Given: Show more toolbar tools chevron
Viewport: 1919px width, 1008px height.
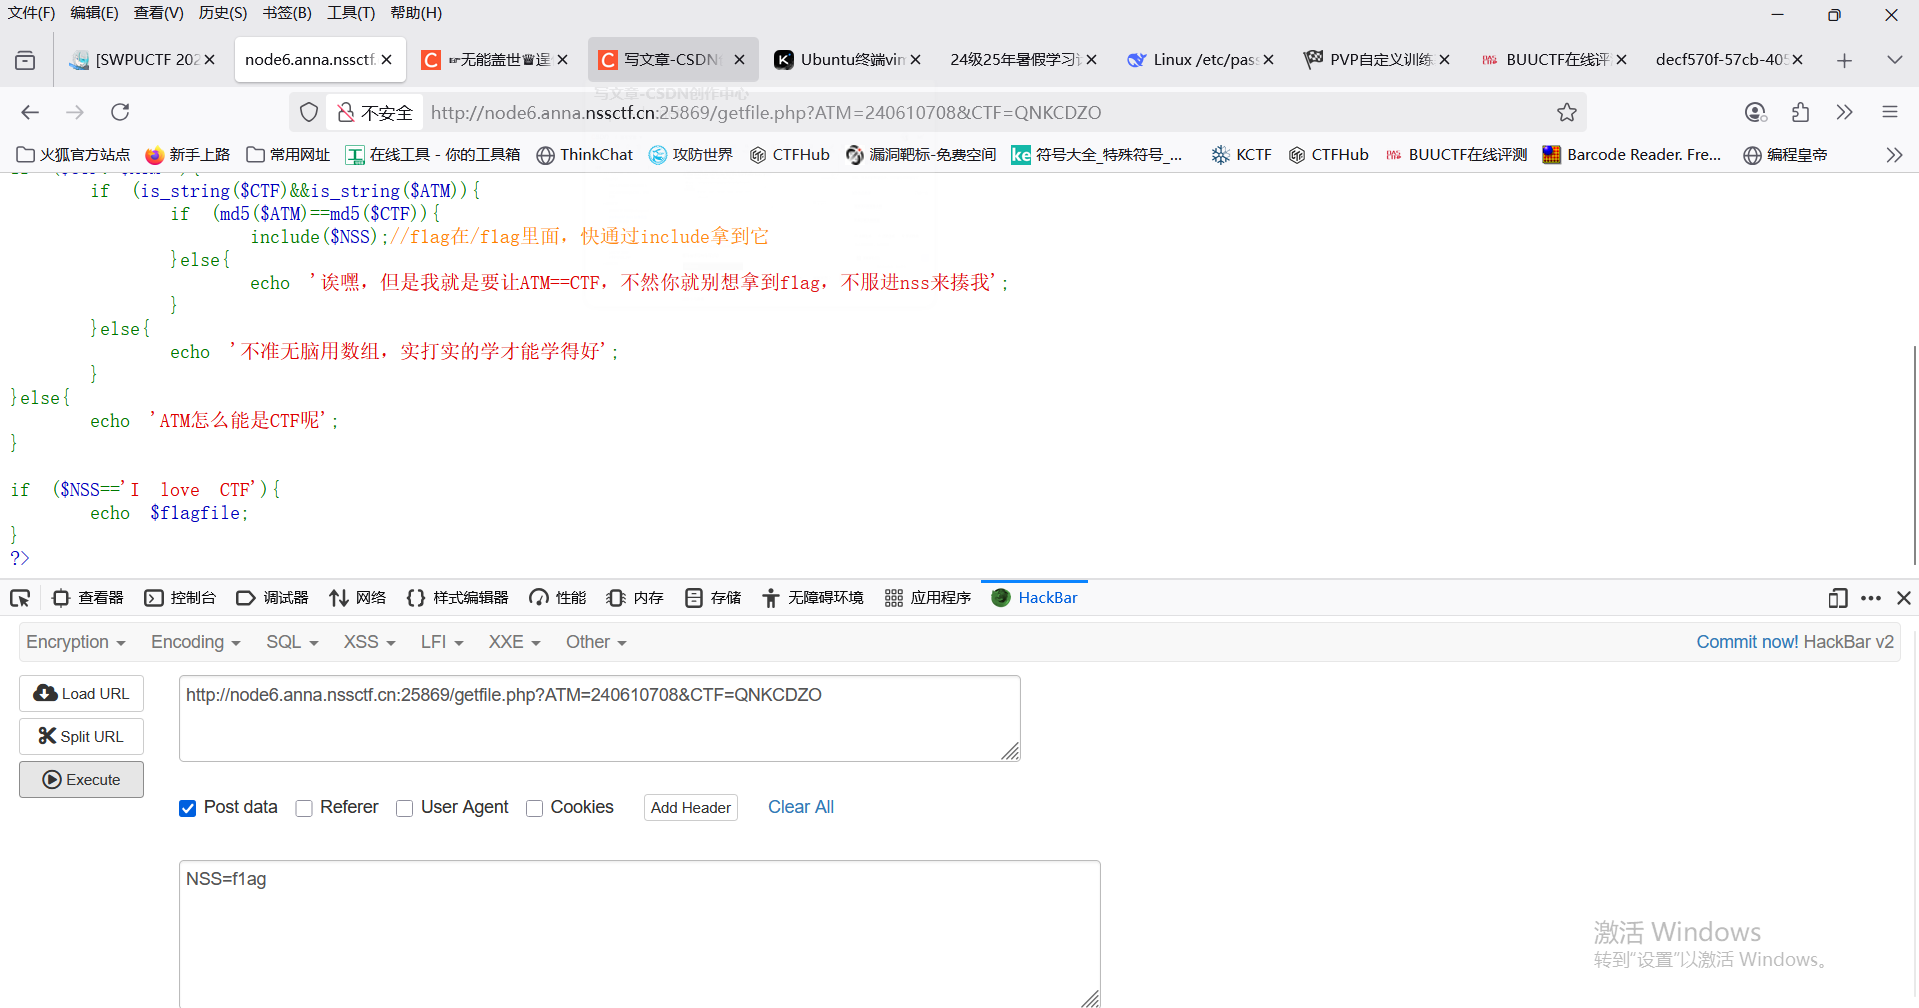Looking at the screenshot, I should pos(1845,112).
